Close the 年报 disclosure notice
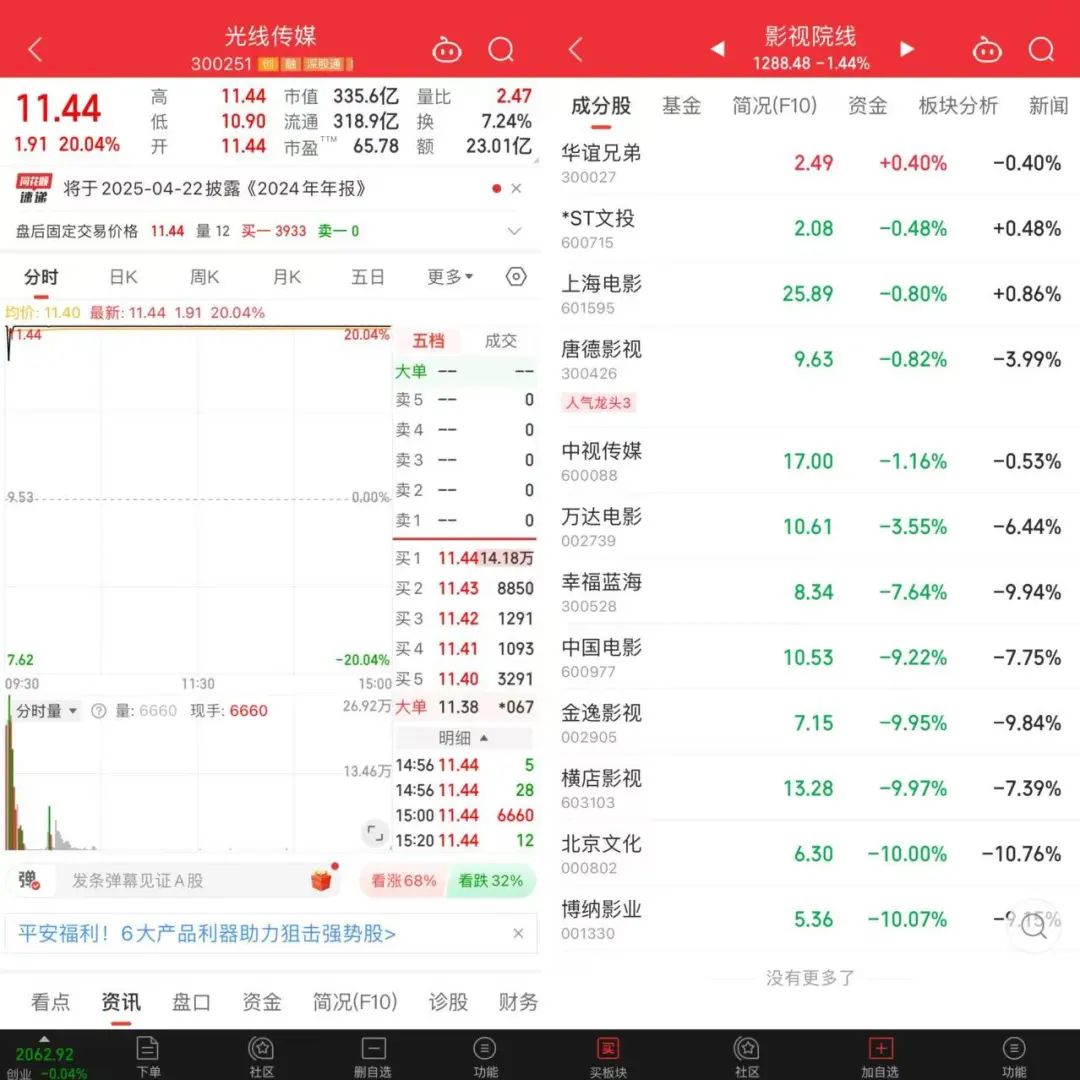The height and width of the screenshot is (1080, 1080). 516,188
